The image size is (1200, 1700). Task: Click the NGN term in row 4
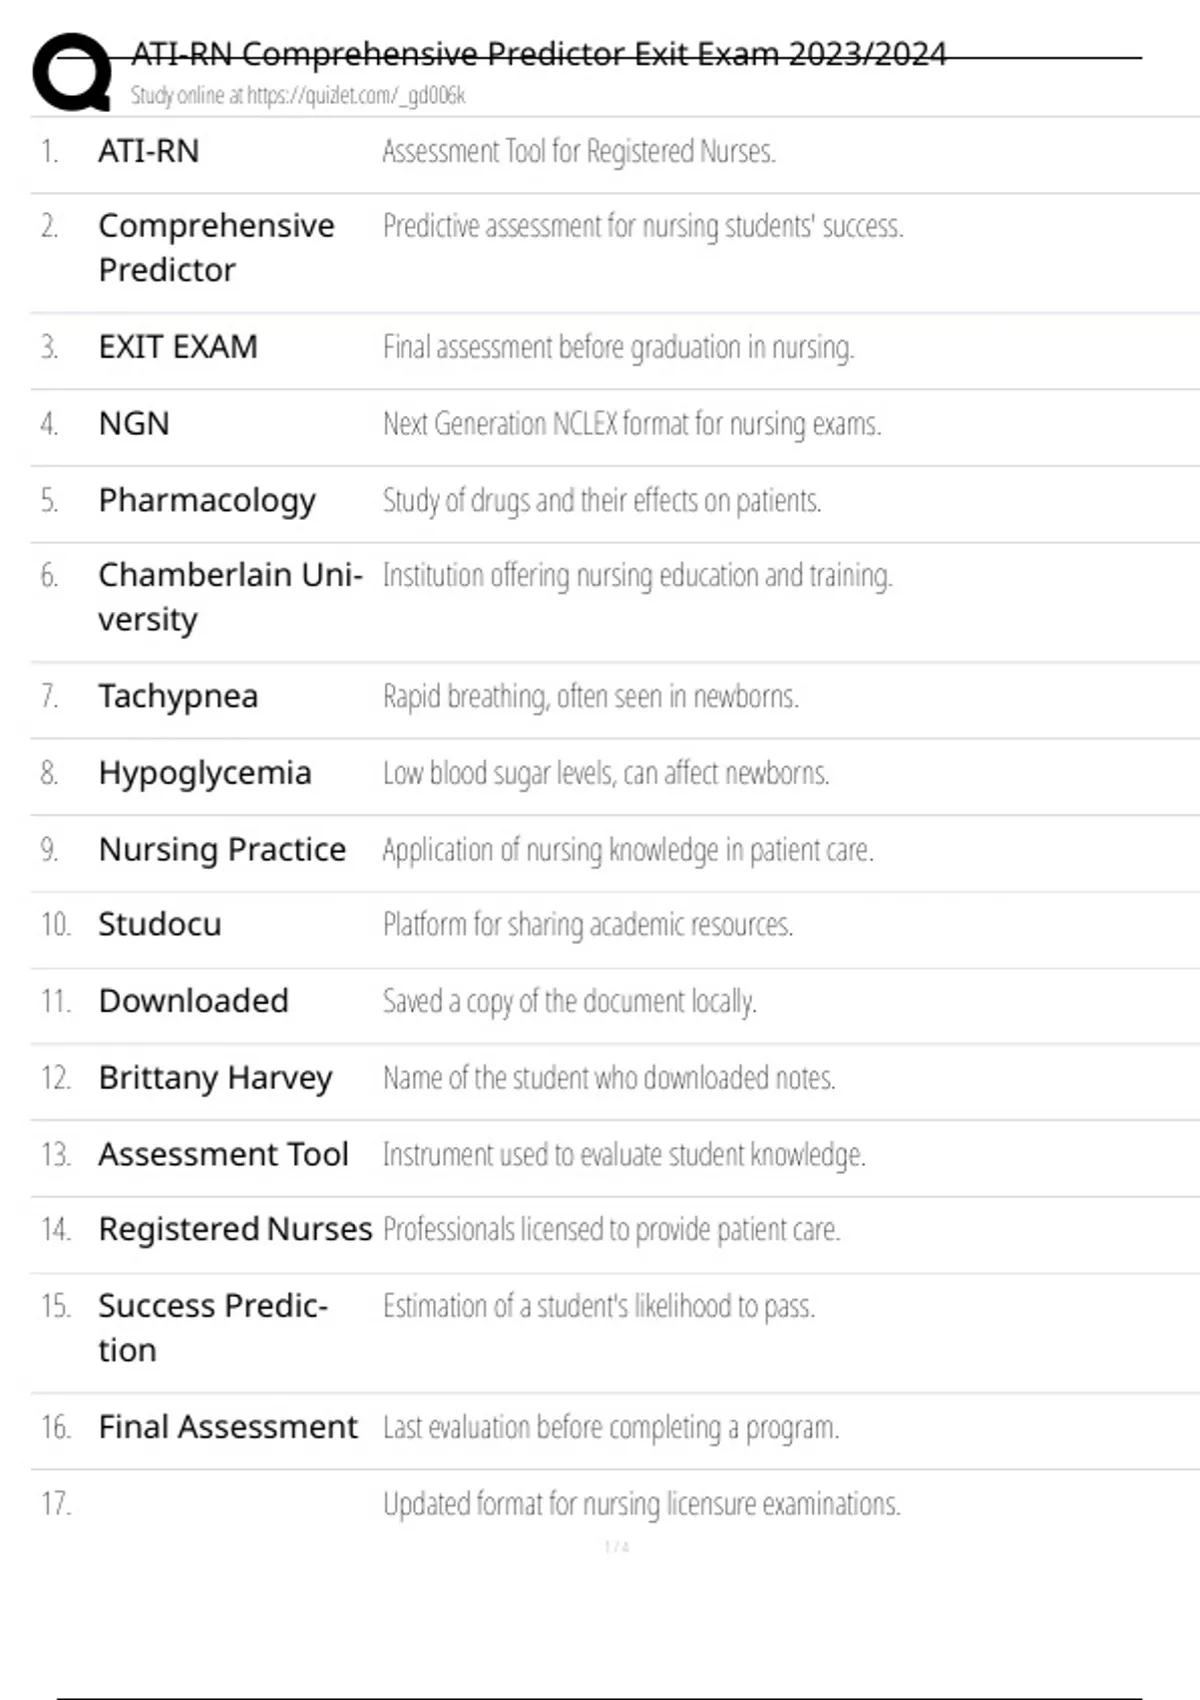[x=134, y=424]
